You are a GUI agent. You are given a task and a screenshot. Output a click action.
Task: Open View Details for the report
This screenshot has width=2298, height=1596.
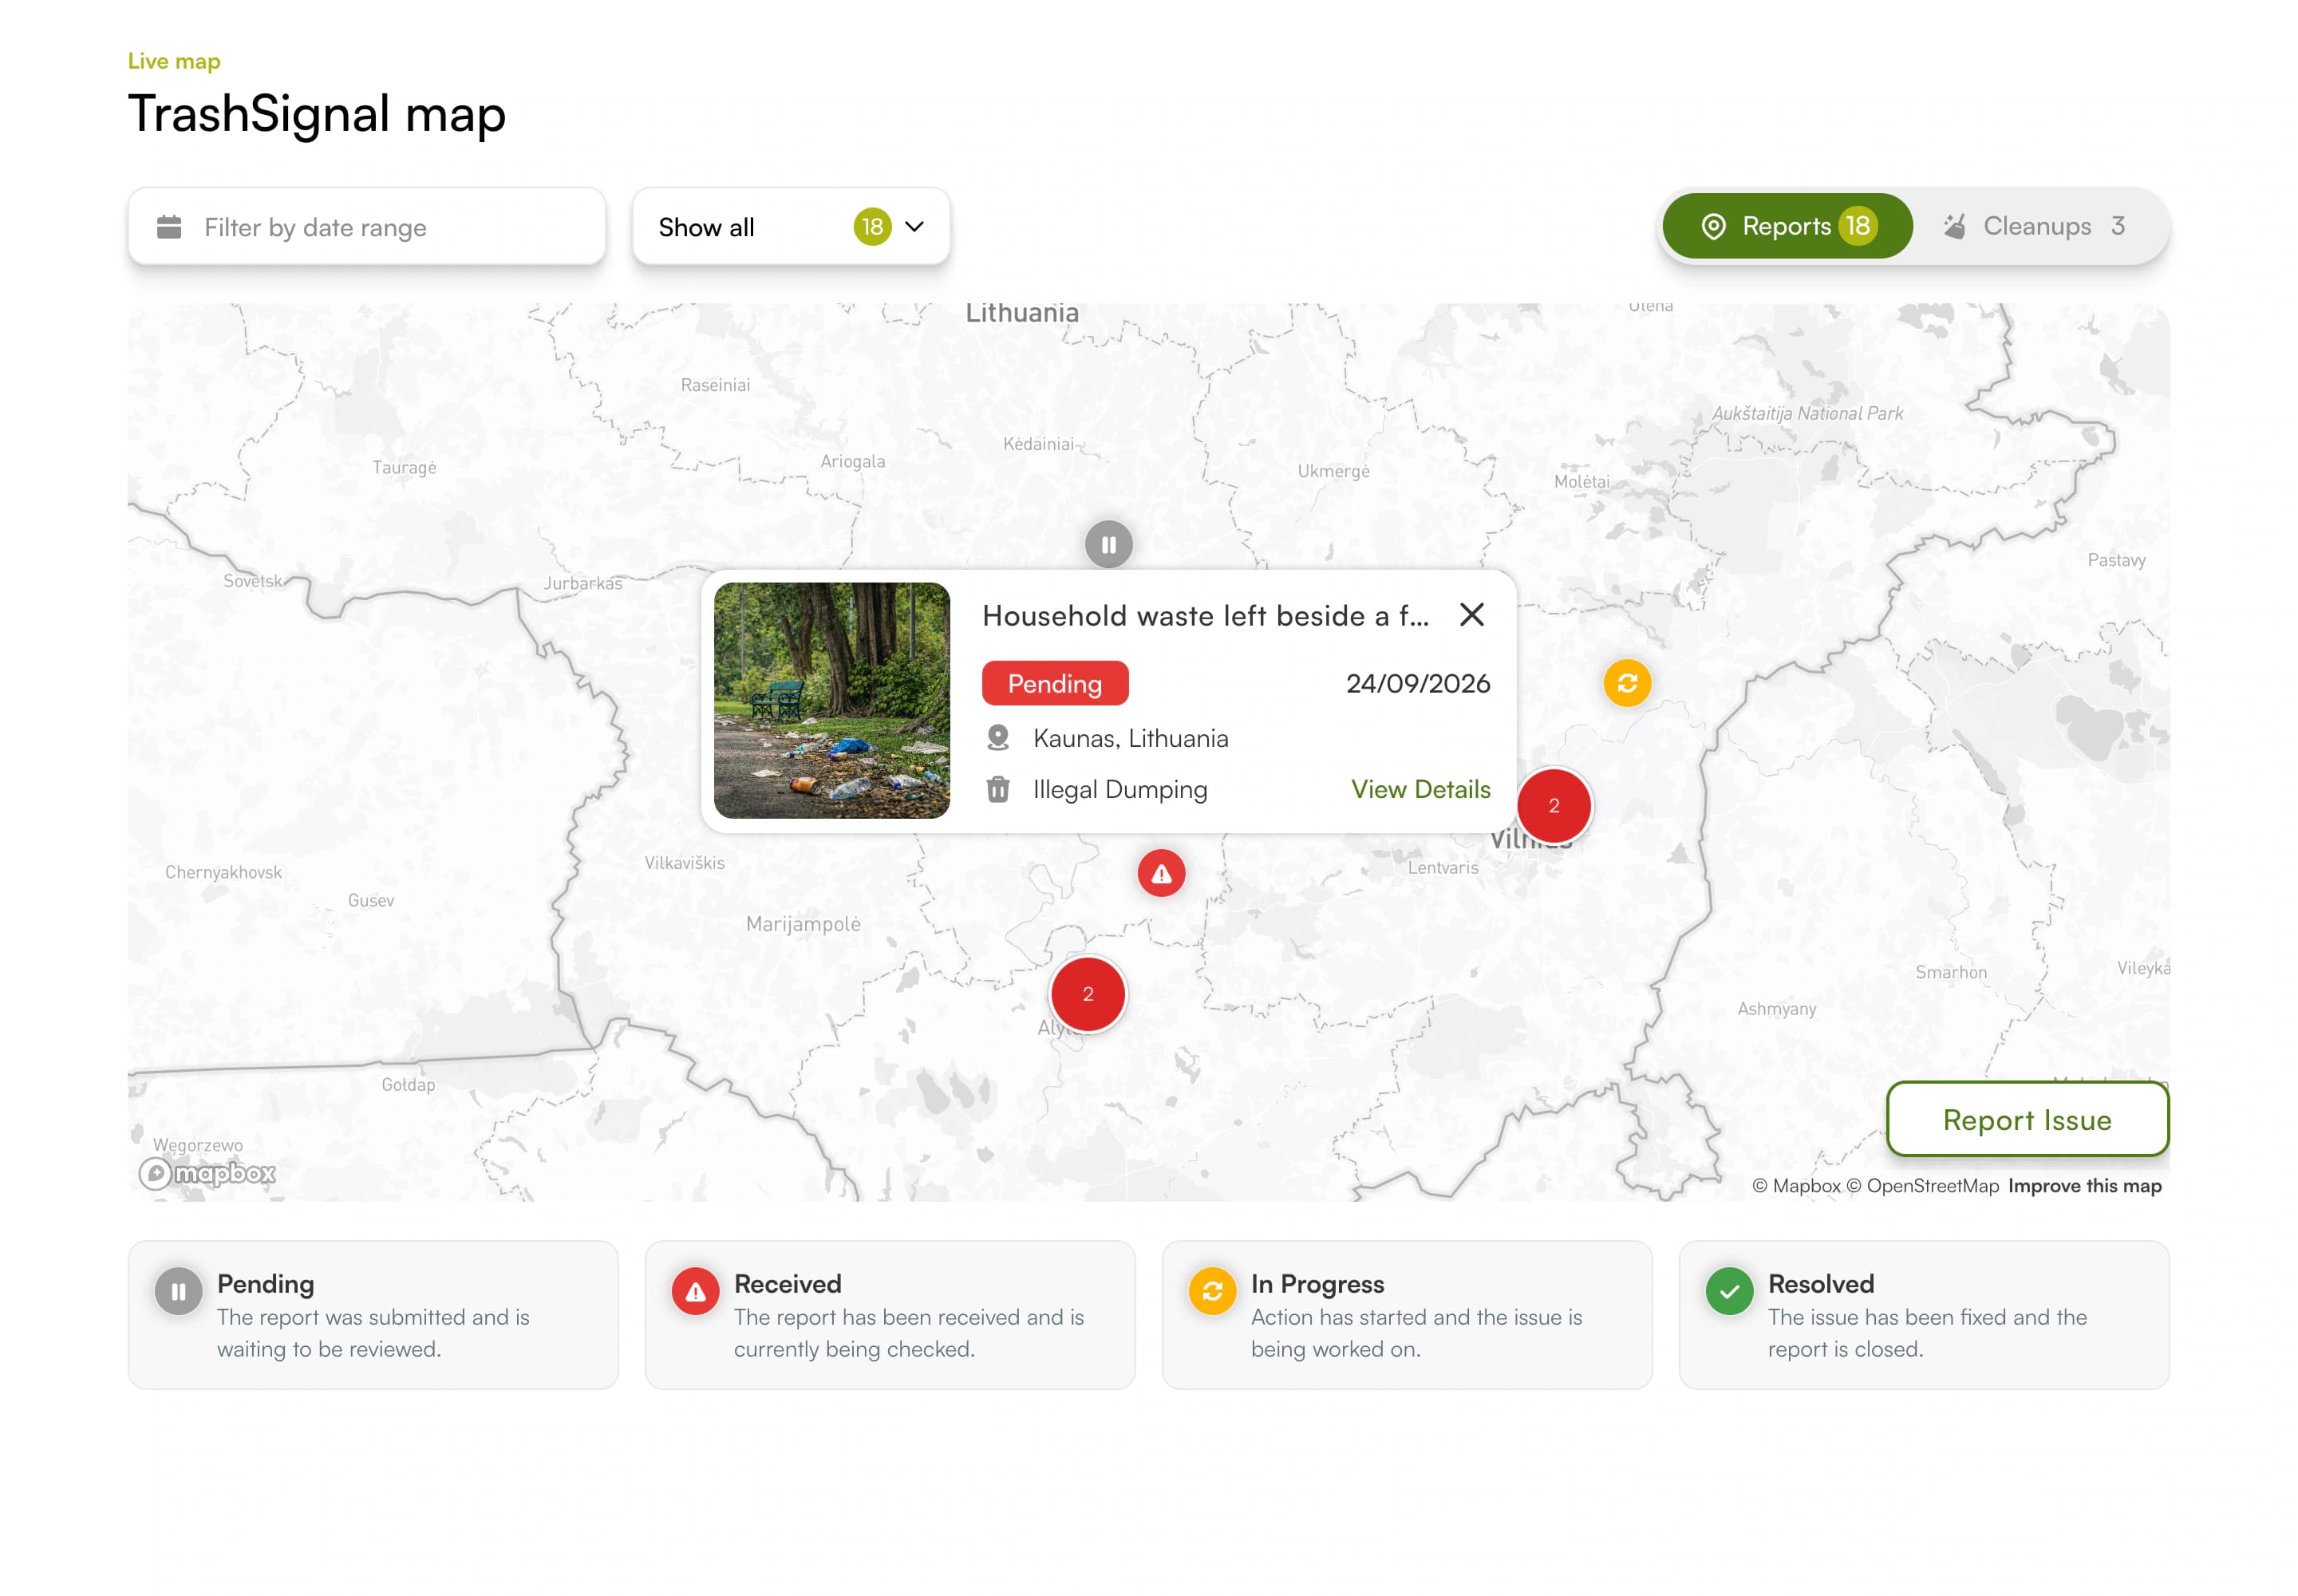coord(1420,789)
